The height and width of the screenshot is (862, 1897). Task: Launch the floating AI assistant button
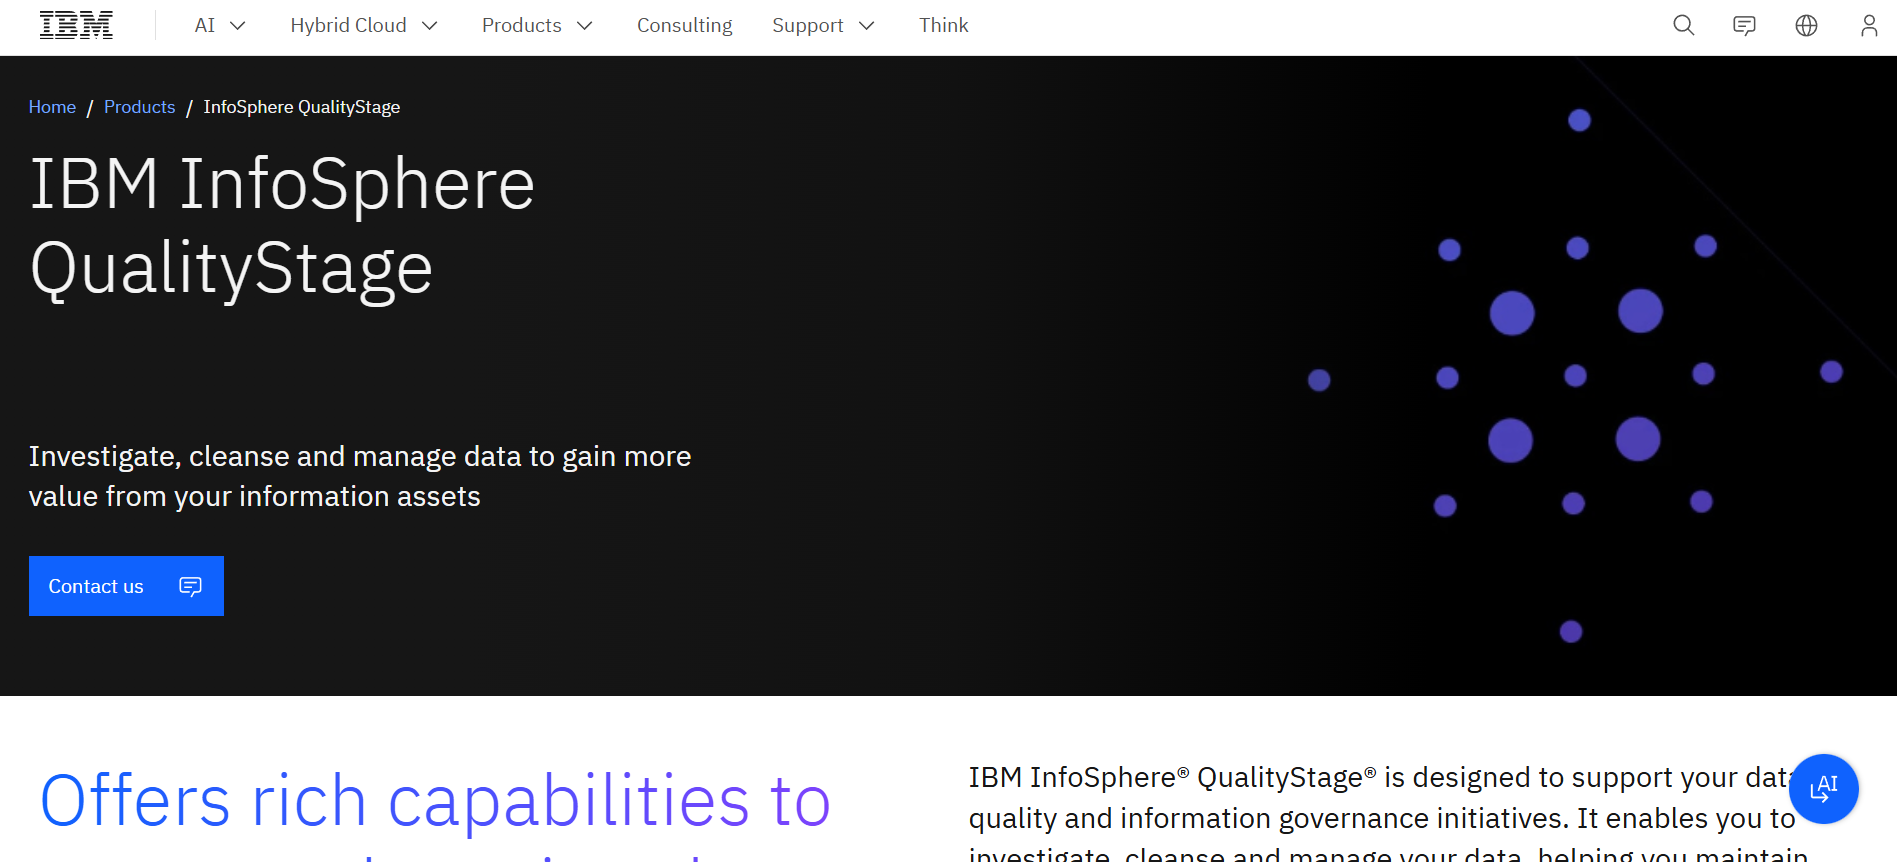pos(1824,789)
